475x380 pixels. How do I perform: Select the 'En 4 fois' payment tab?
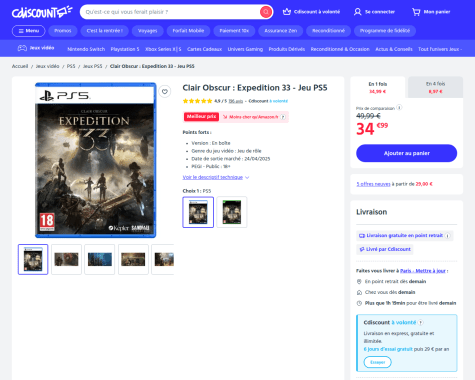click(435, 87)
